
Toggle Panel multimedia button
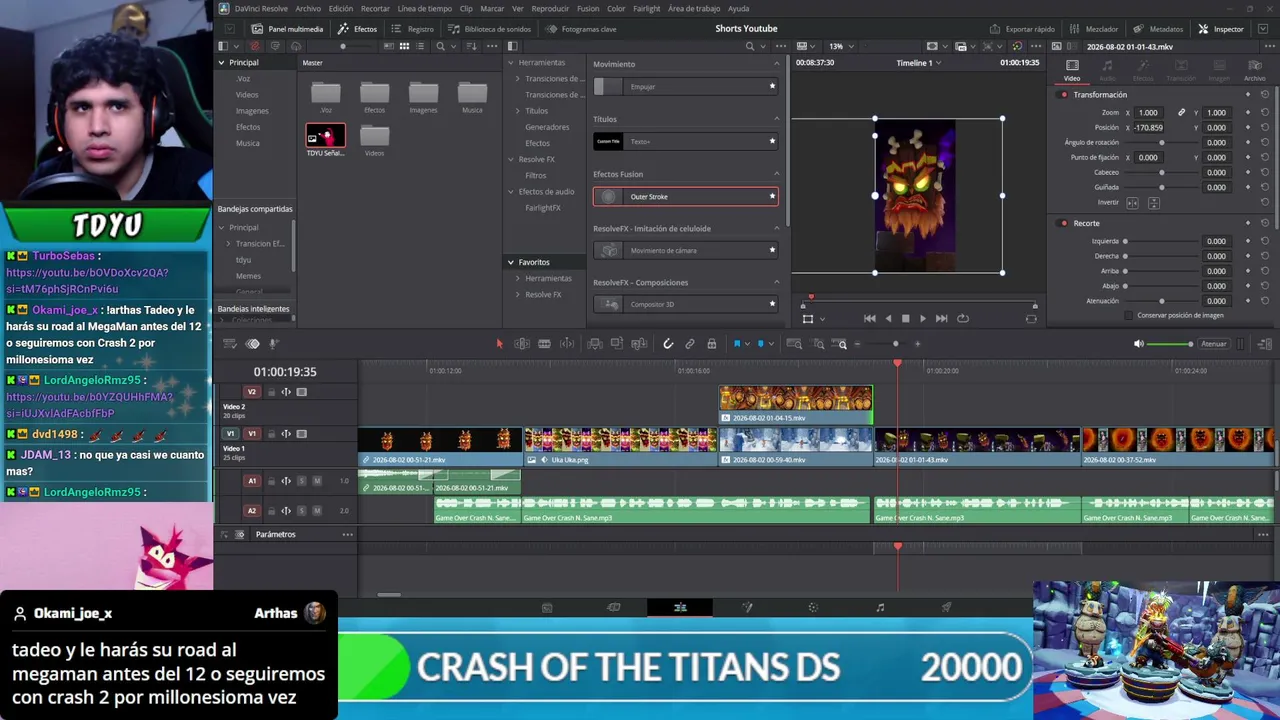pyautogui.click(x=288, y=29)
